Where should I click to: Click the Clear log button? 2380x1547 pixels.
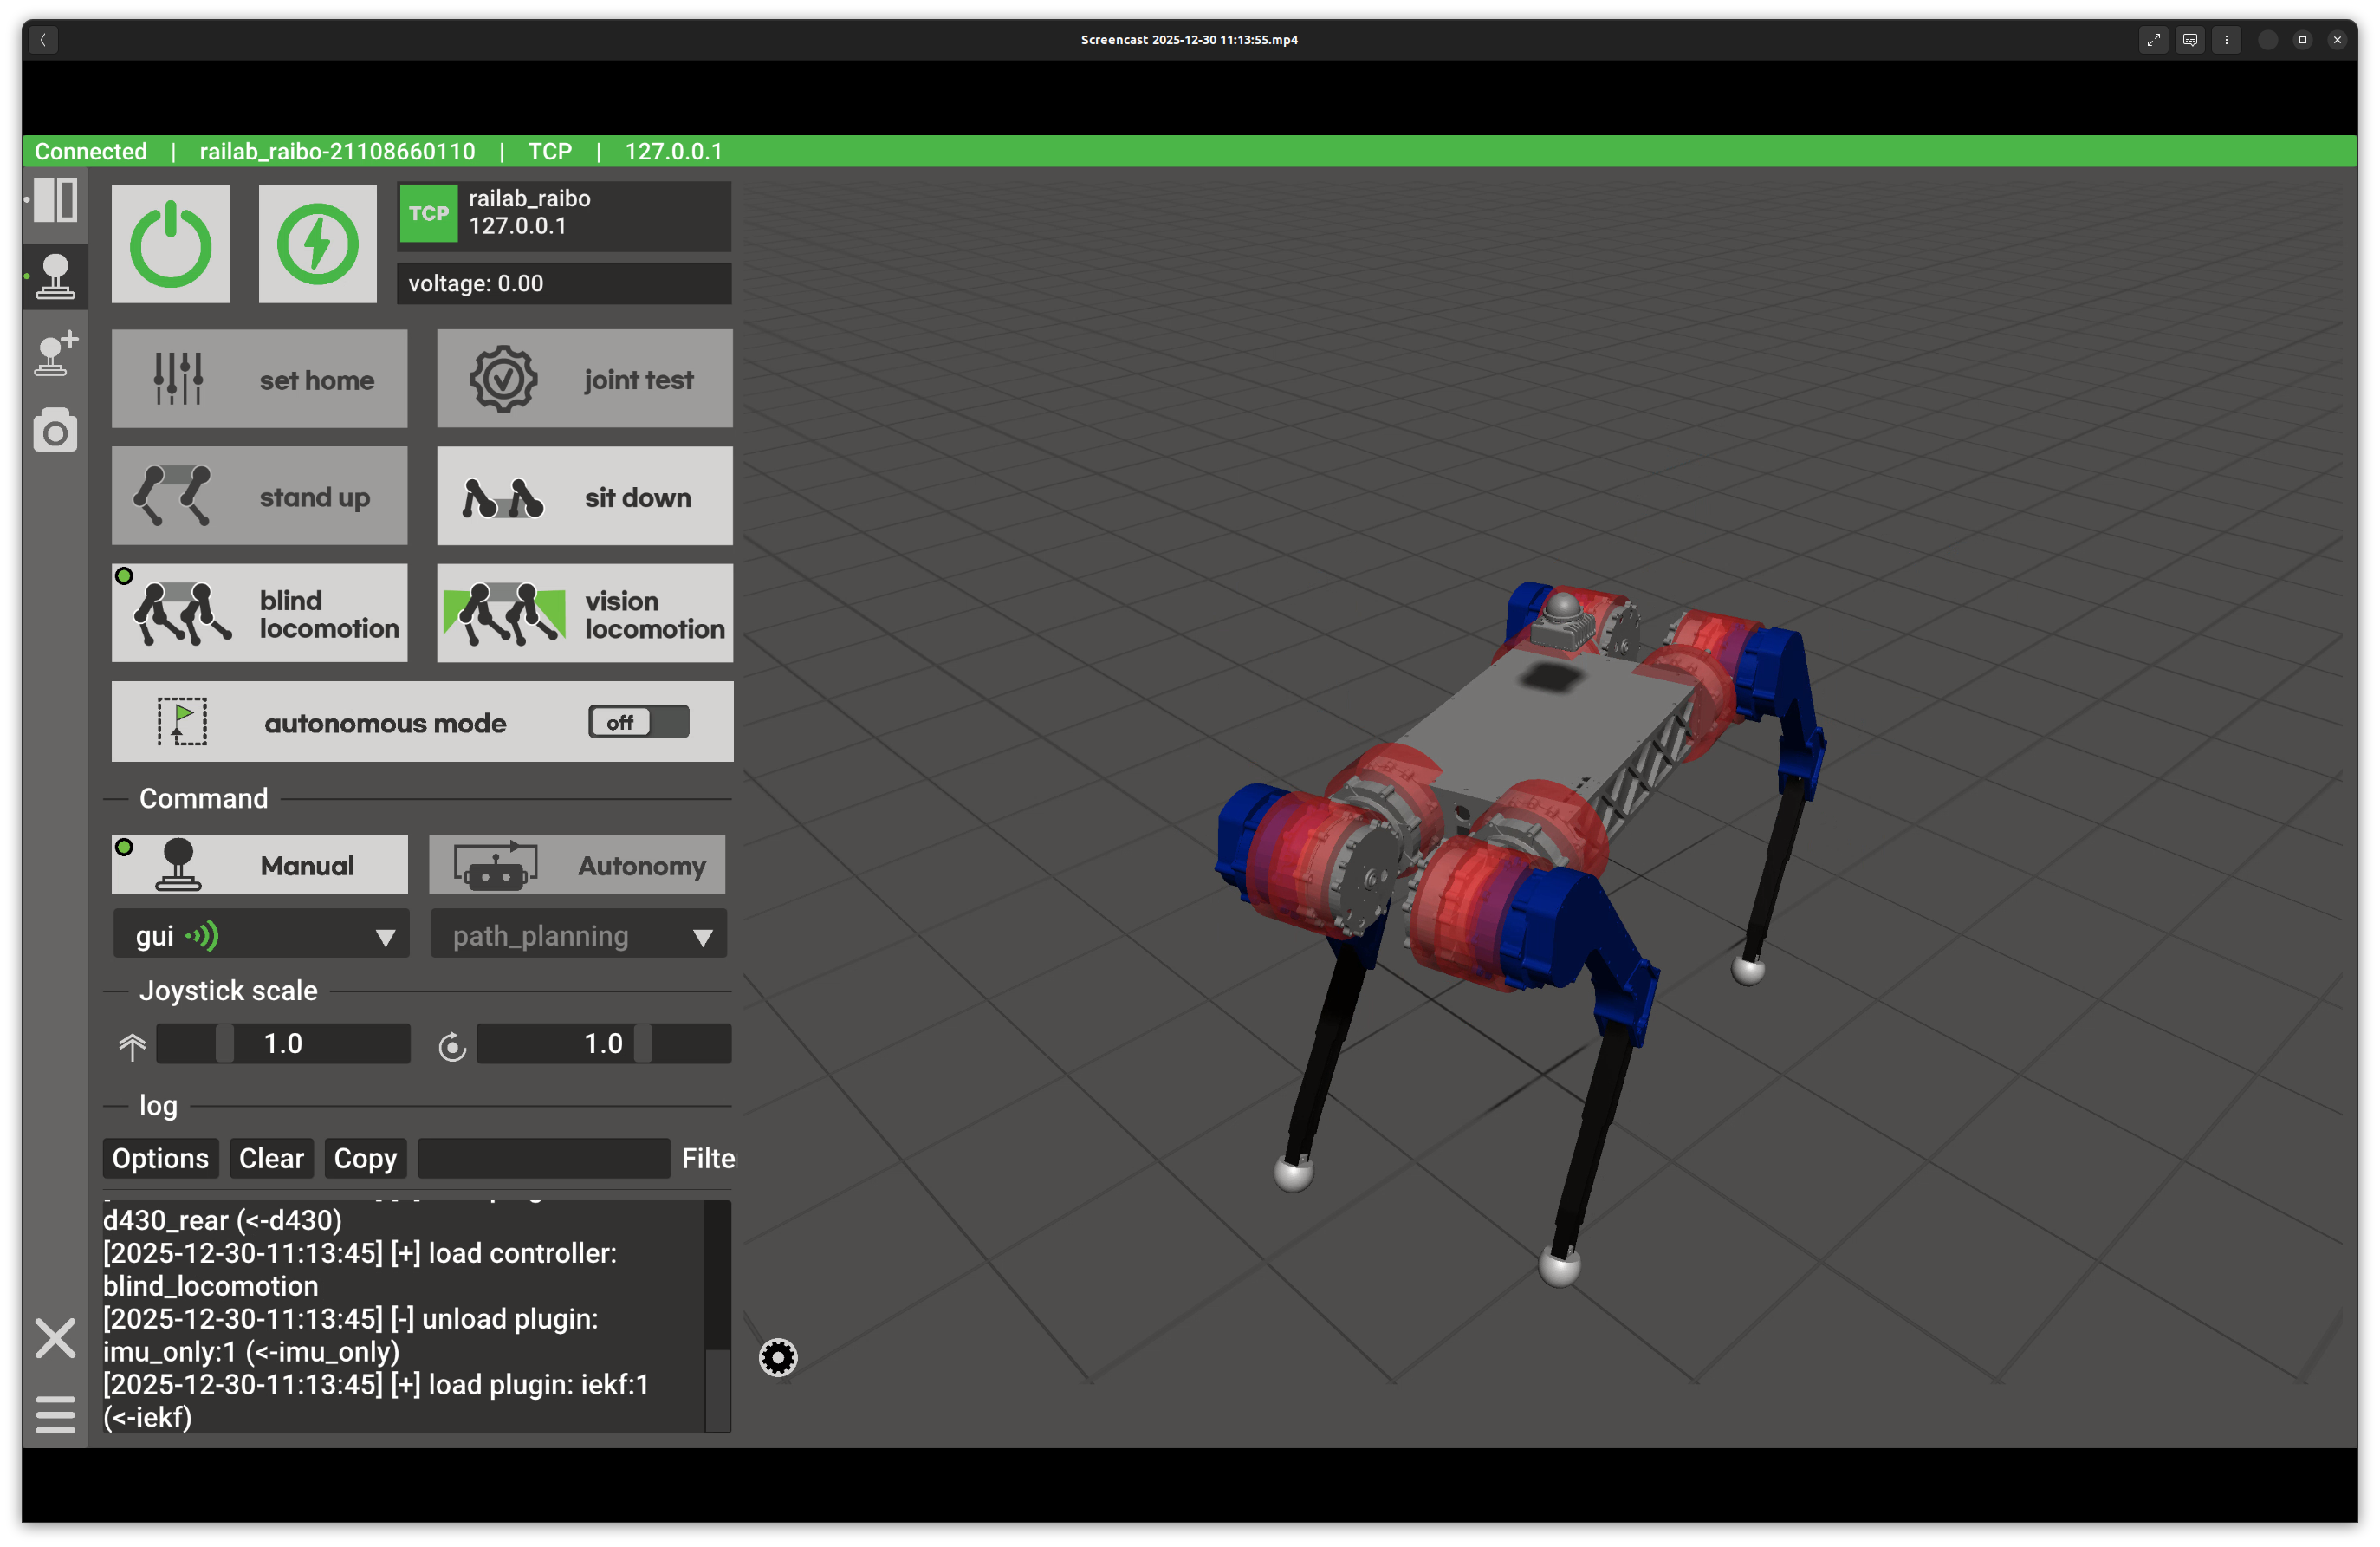271,1158
